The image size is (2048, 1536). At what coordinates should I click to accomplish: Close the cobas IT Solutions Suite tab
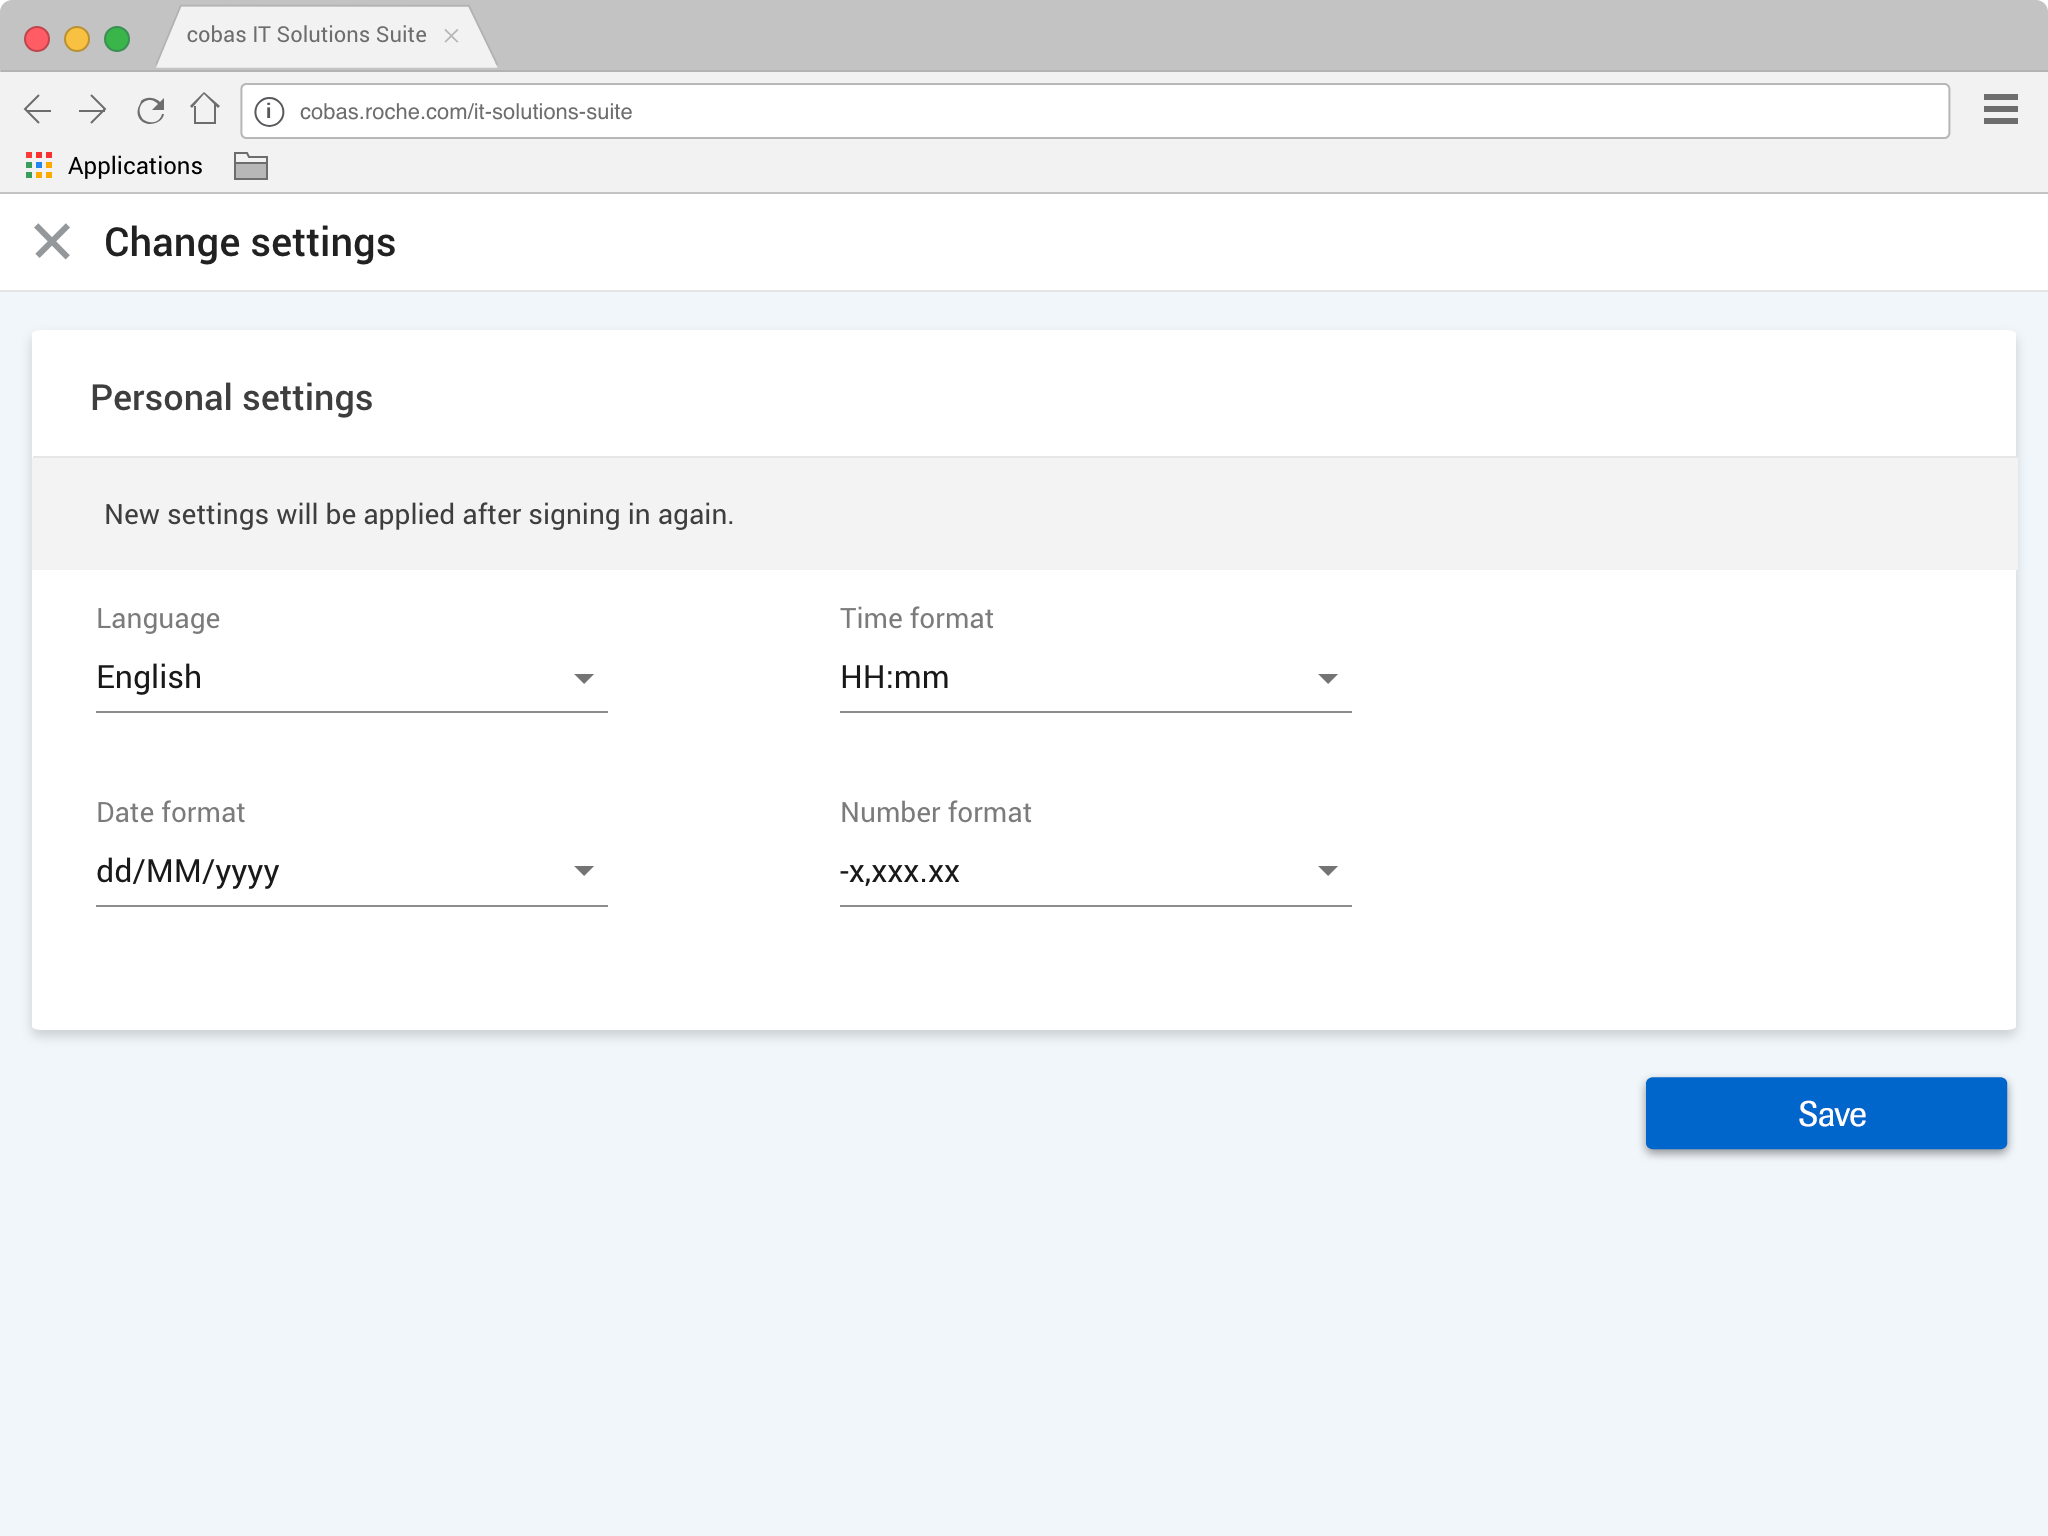(451, 36)
